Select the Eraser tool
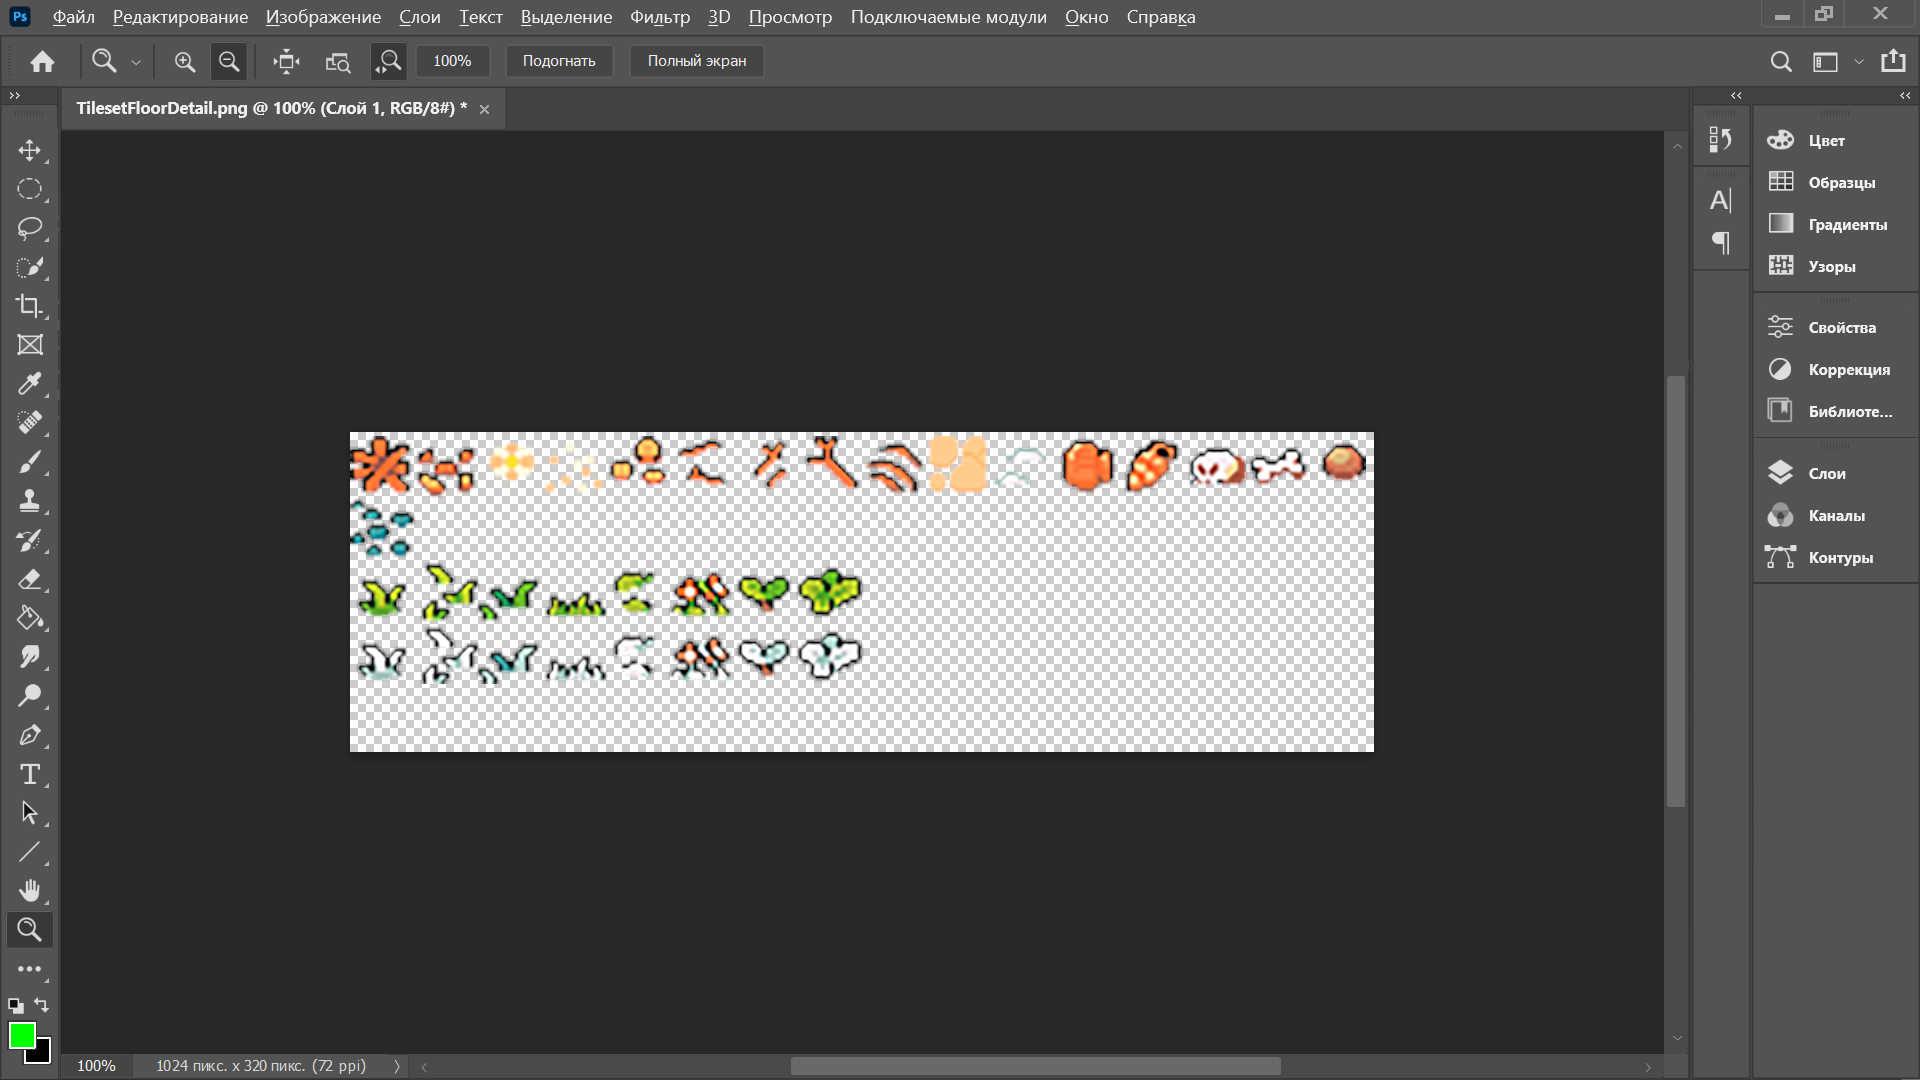The image size is (1920, 1080). pos(30,579)
